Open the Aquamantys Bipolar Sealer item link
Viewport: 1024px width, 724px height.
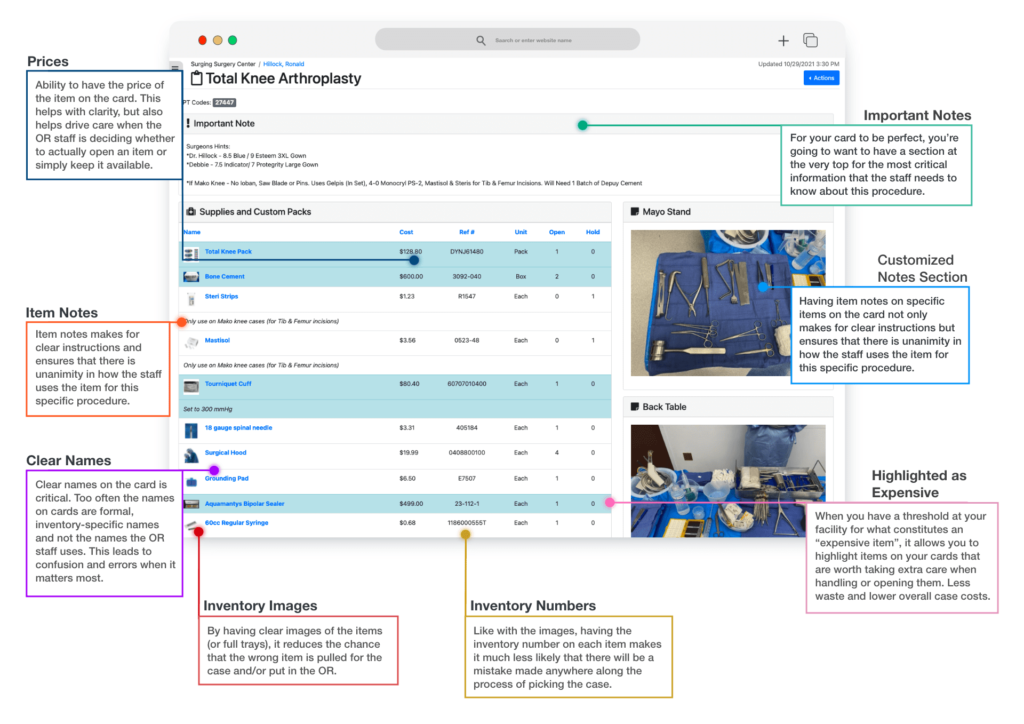[244, 504]
